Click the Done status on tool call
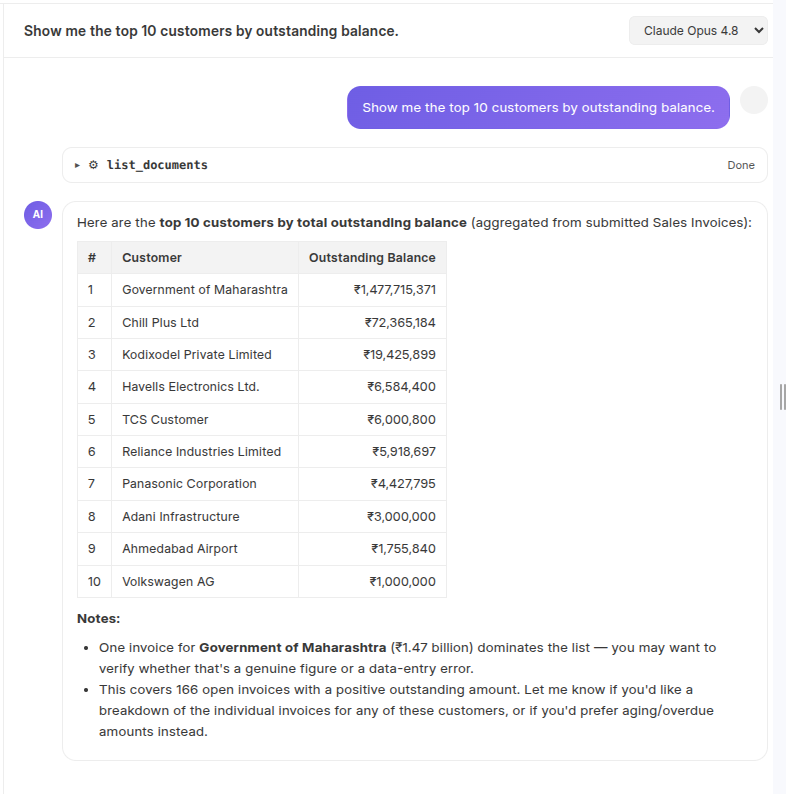Screen dimensions: 786x794 740,165
